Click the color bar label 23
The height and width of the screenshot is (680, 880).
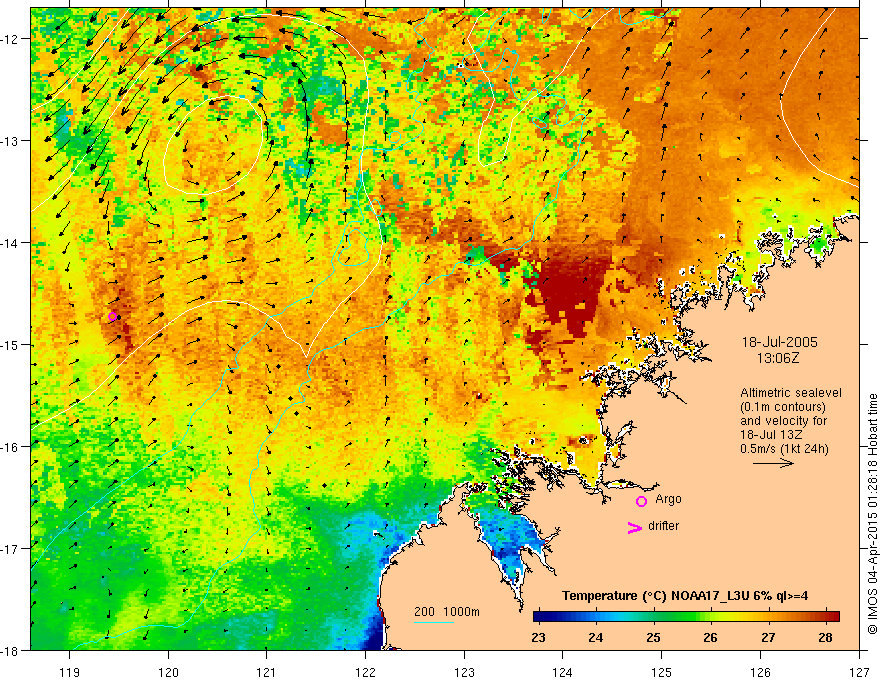coord(538,637)
